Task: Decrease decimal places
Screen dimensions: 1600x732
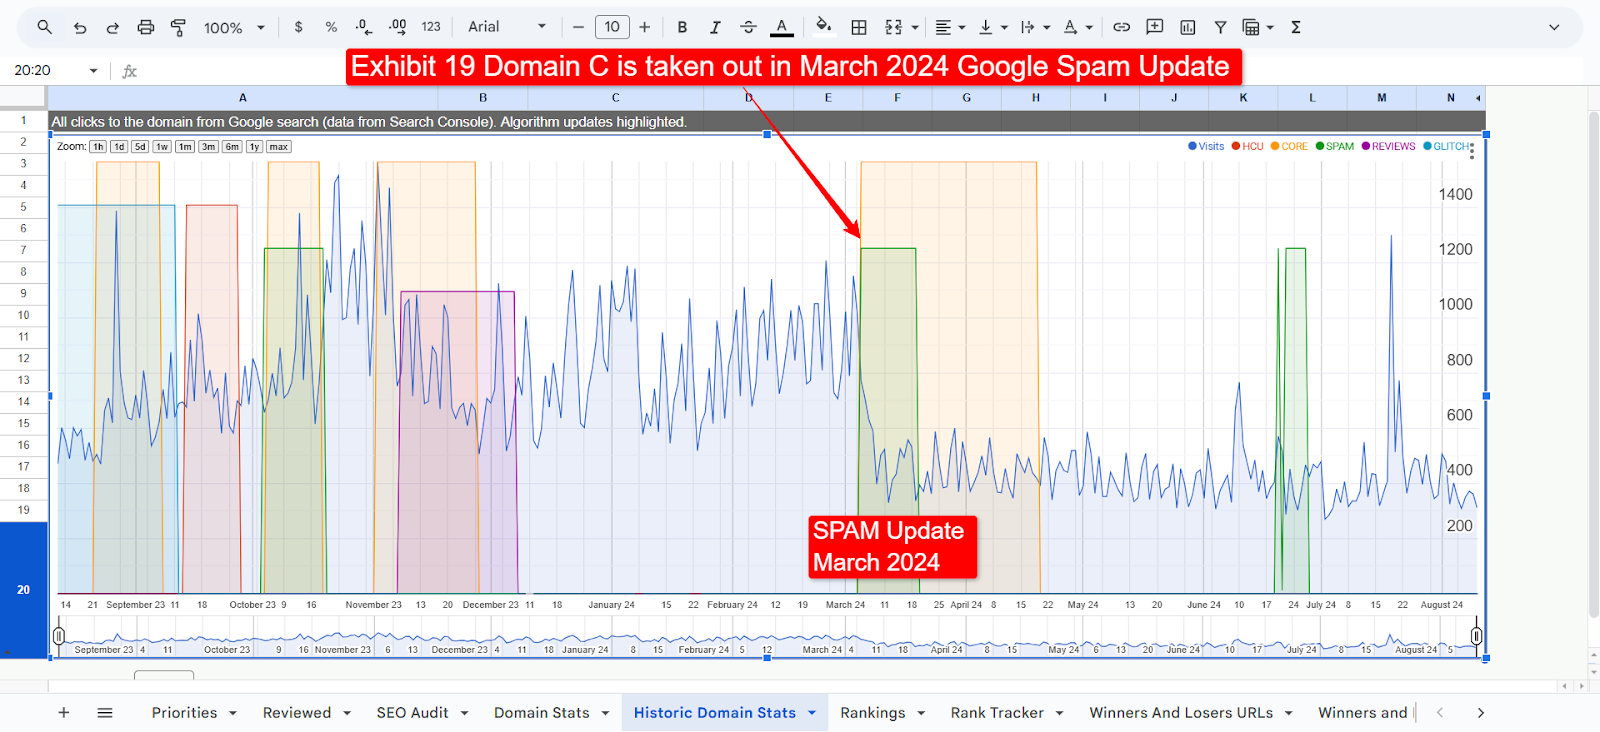Action: click(364, 27)
